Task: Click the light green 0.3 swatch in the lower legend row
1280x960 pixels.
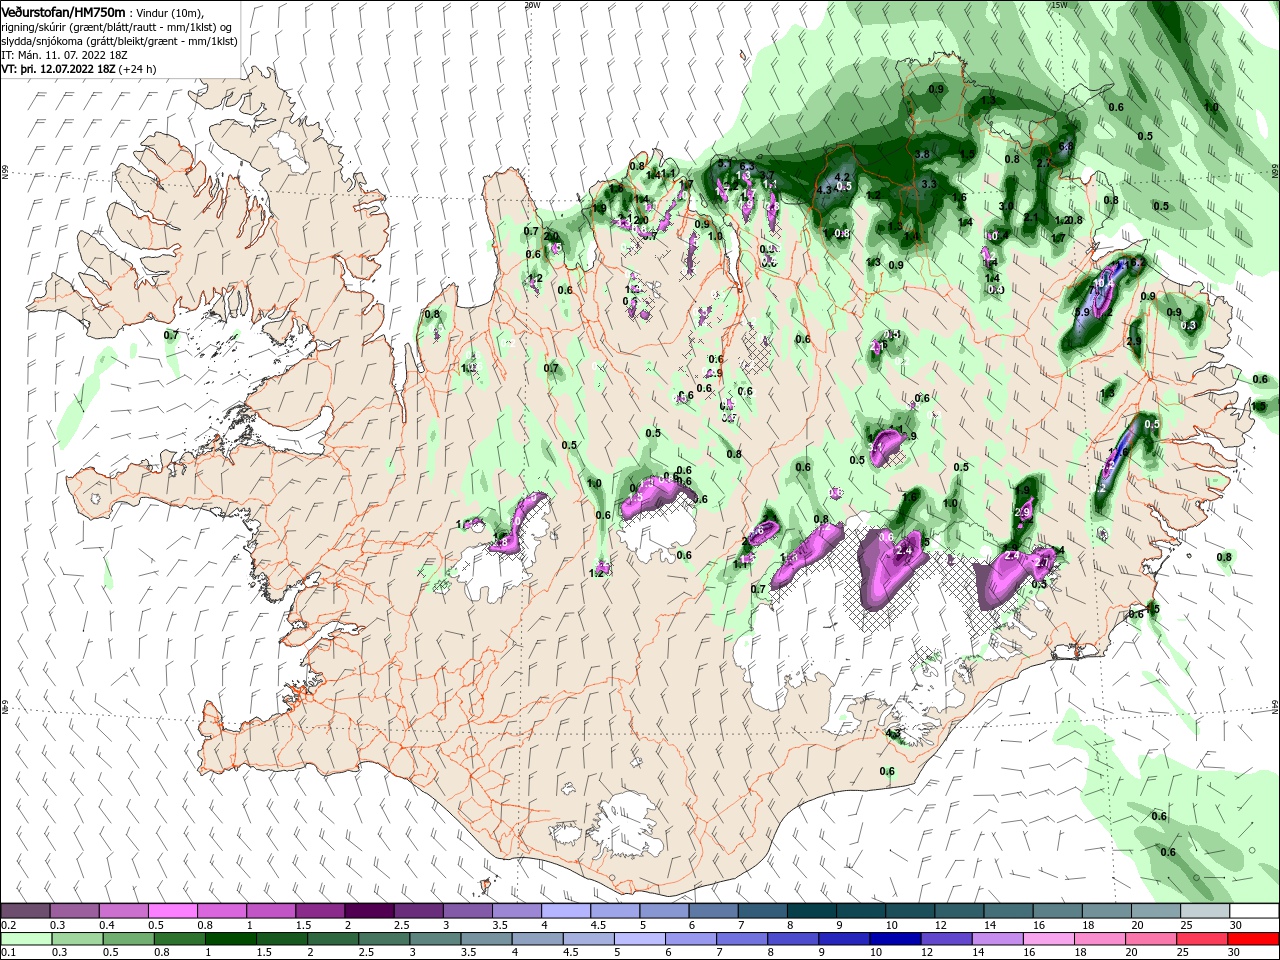Action: (x=76, y=939)
